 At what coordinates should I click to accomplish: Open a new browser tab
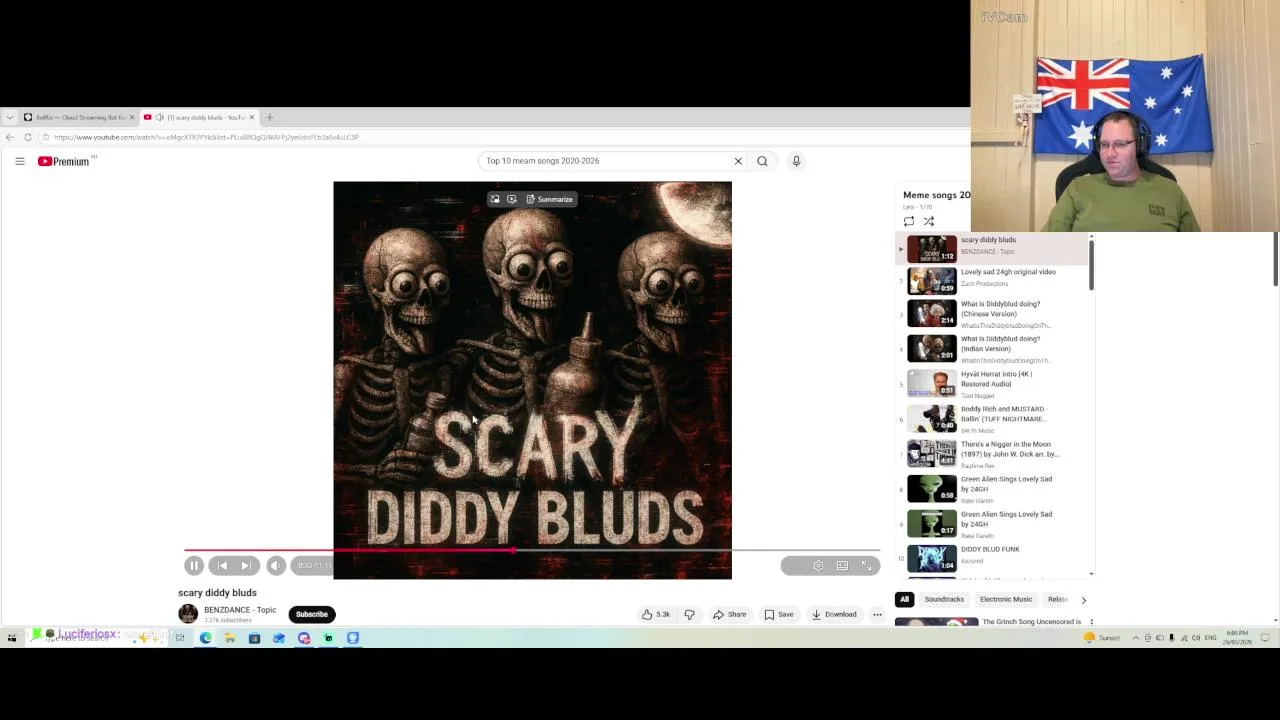pyautogui.click(x=269, y=117)
